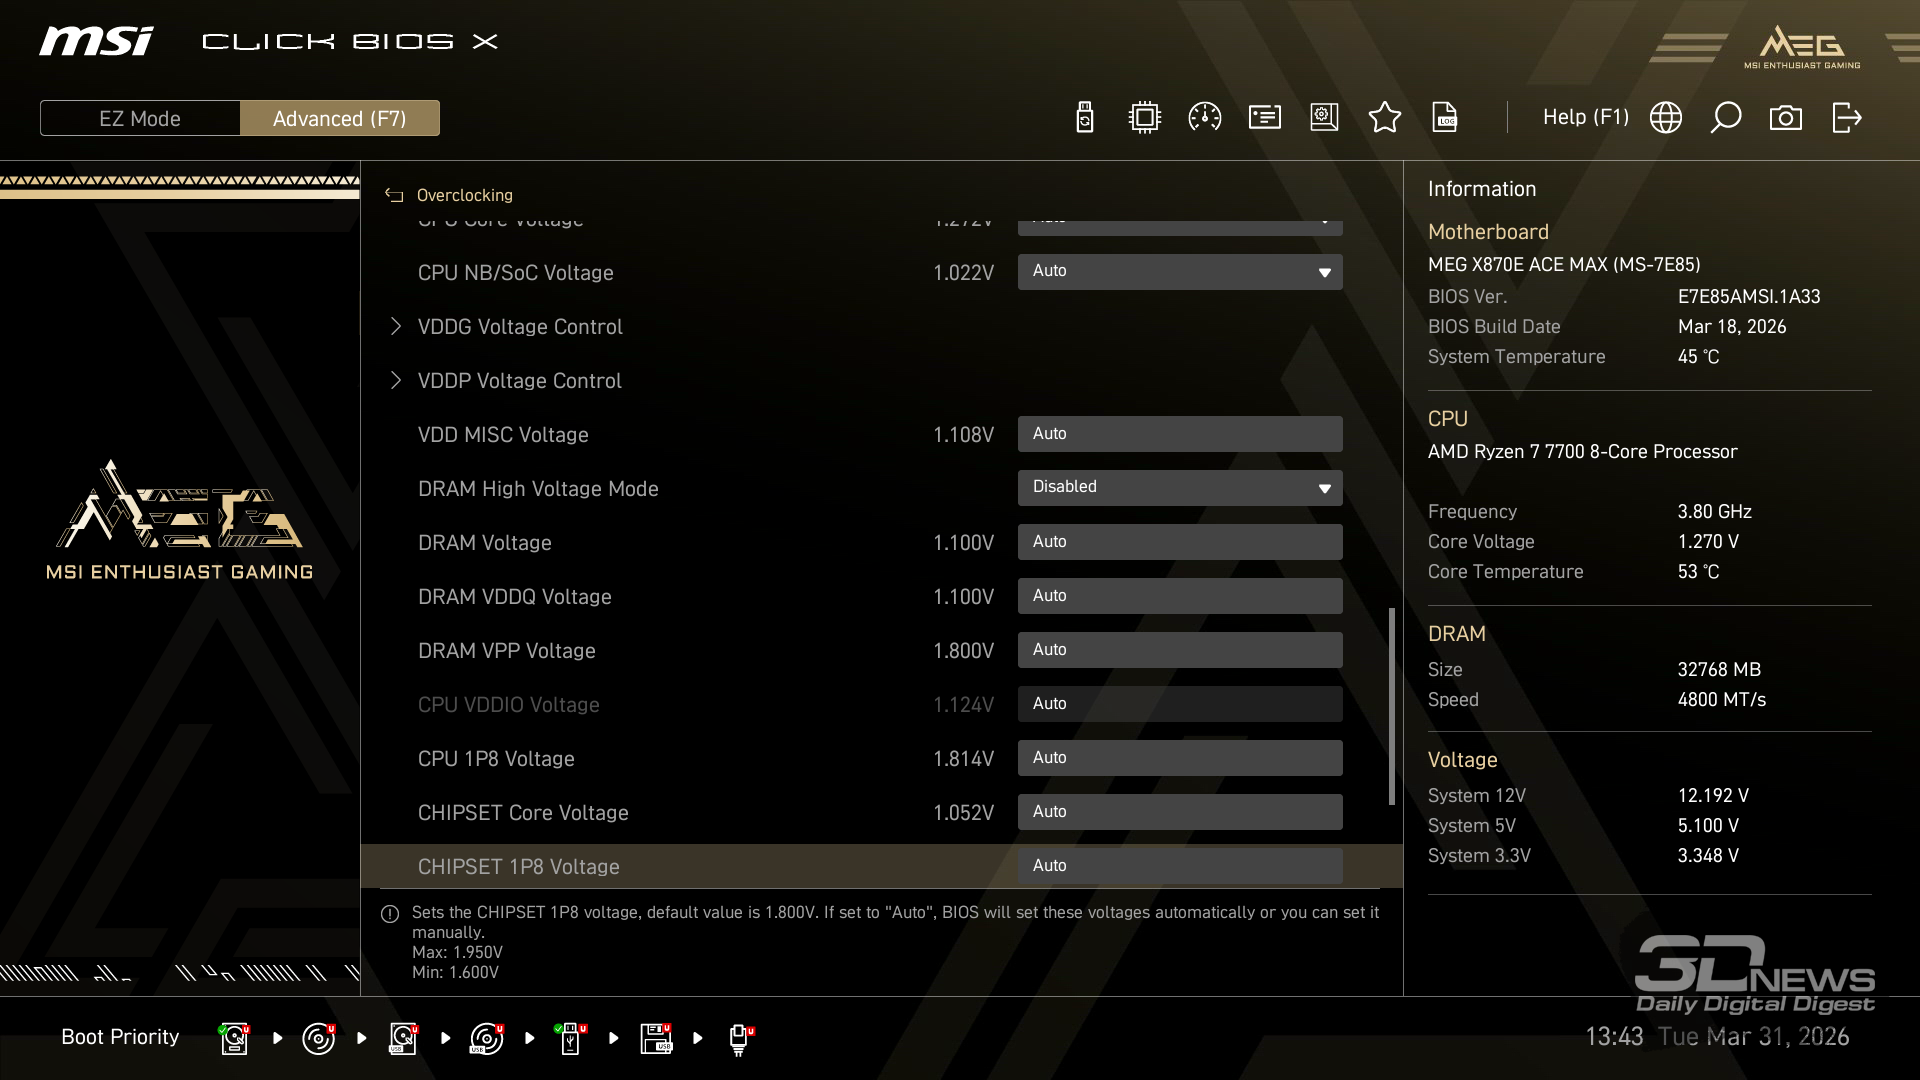Click the search magnifier icon
The height and width of the screenshot is (1080, 1920).
1726,118
